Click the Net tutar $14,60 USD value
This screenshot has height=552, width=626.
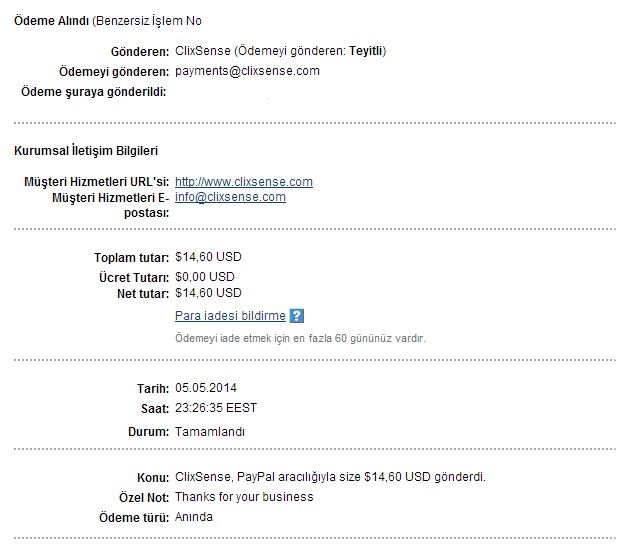pos(208,293)
